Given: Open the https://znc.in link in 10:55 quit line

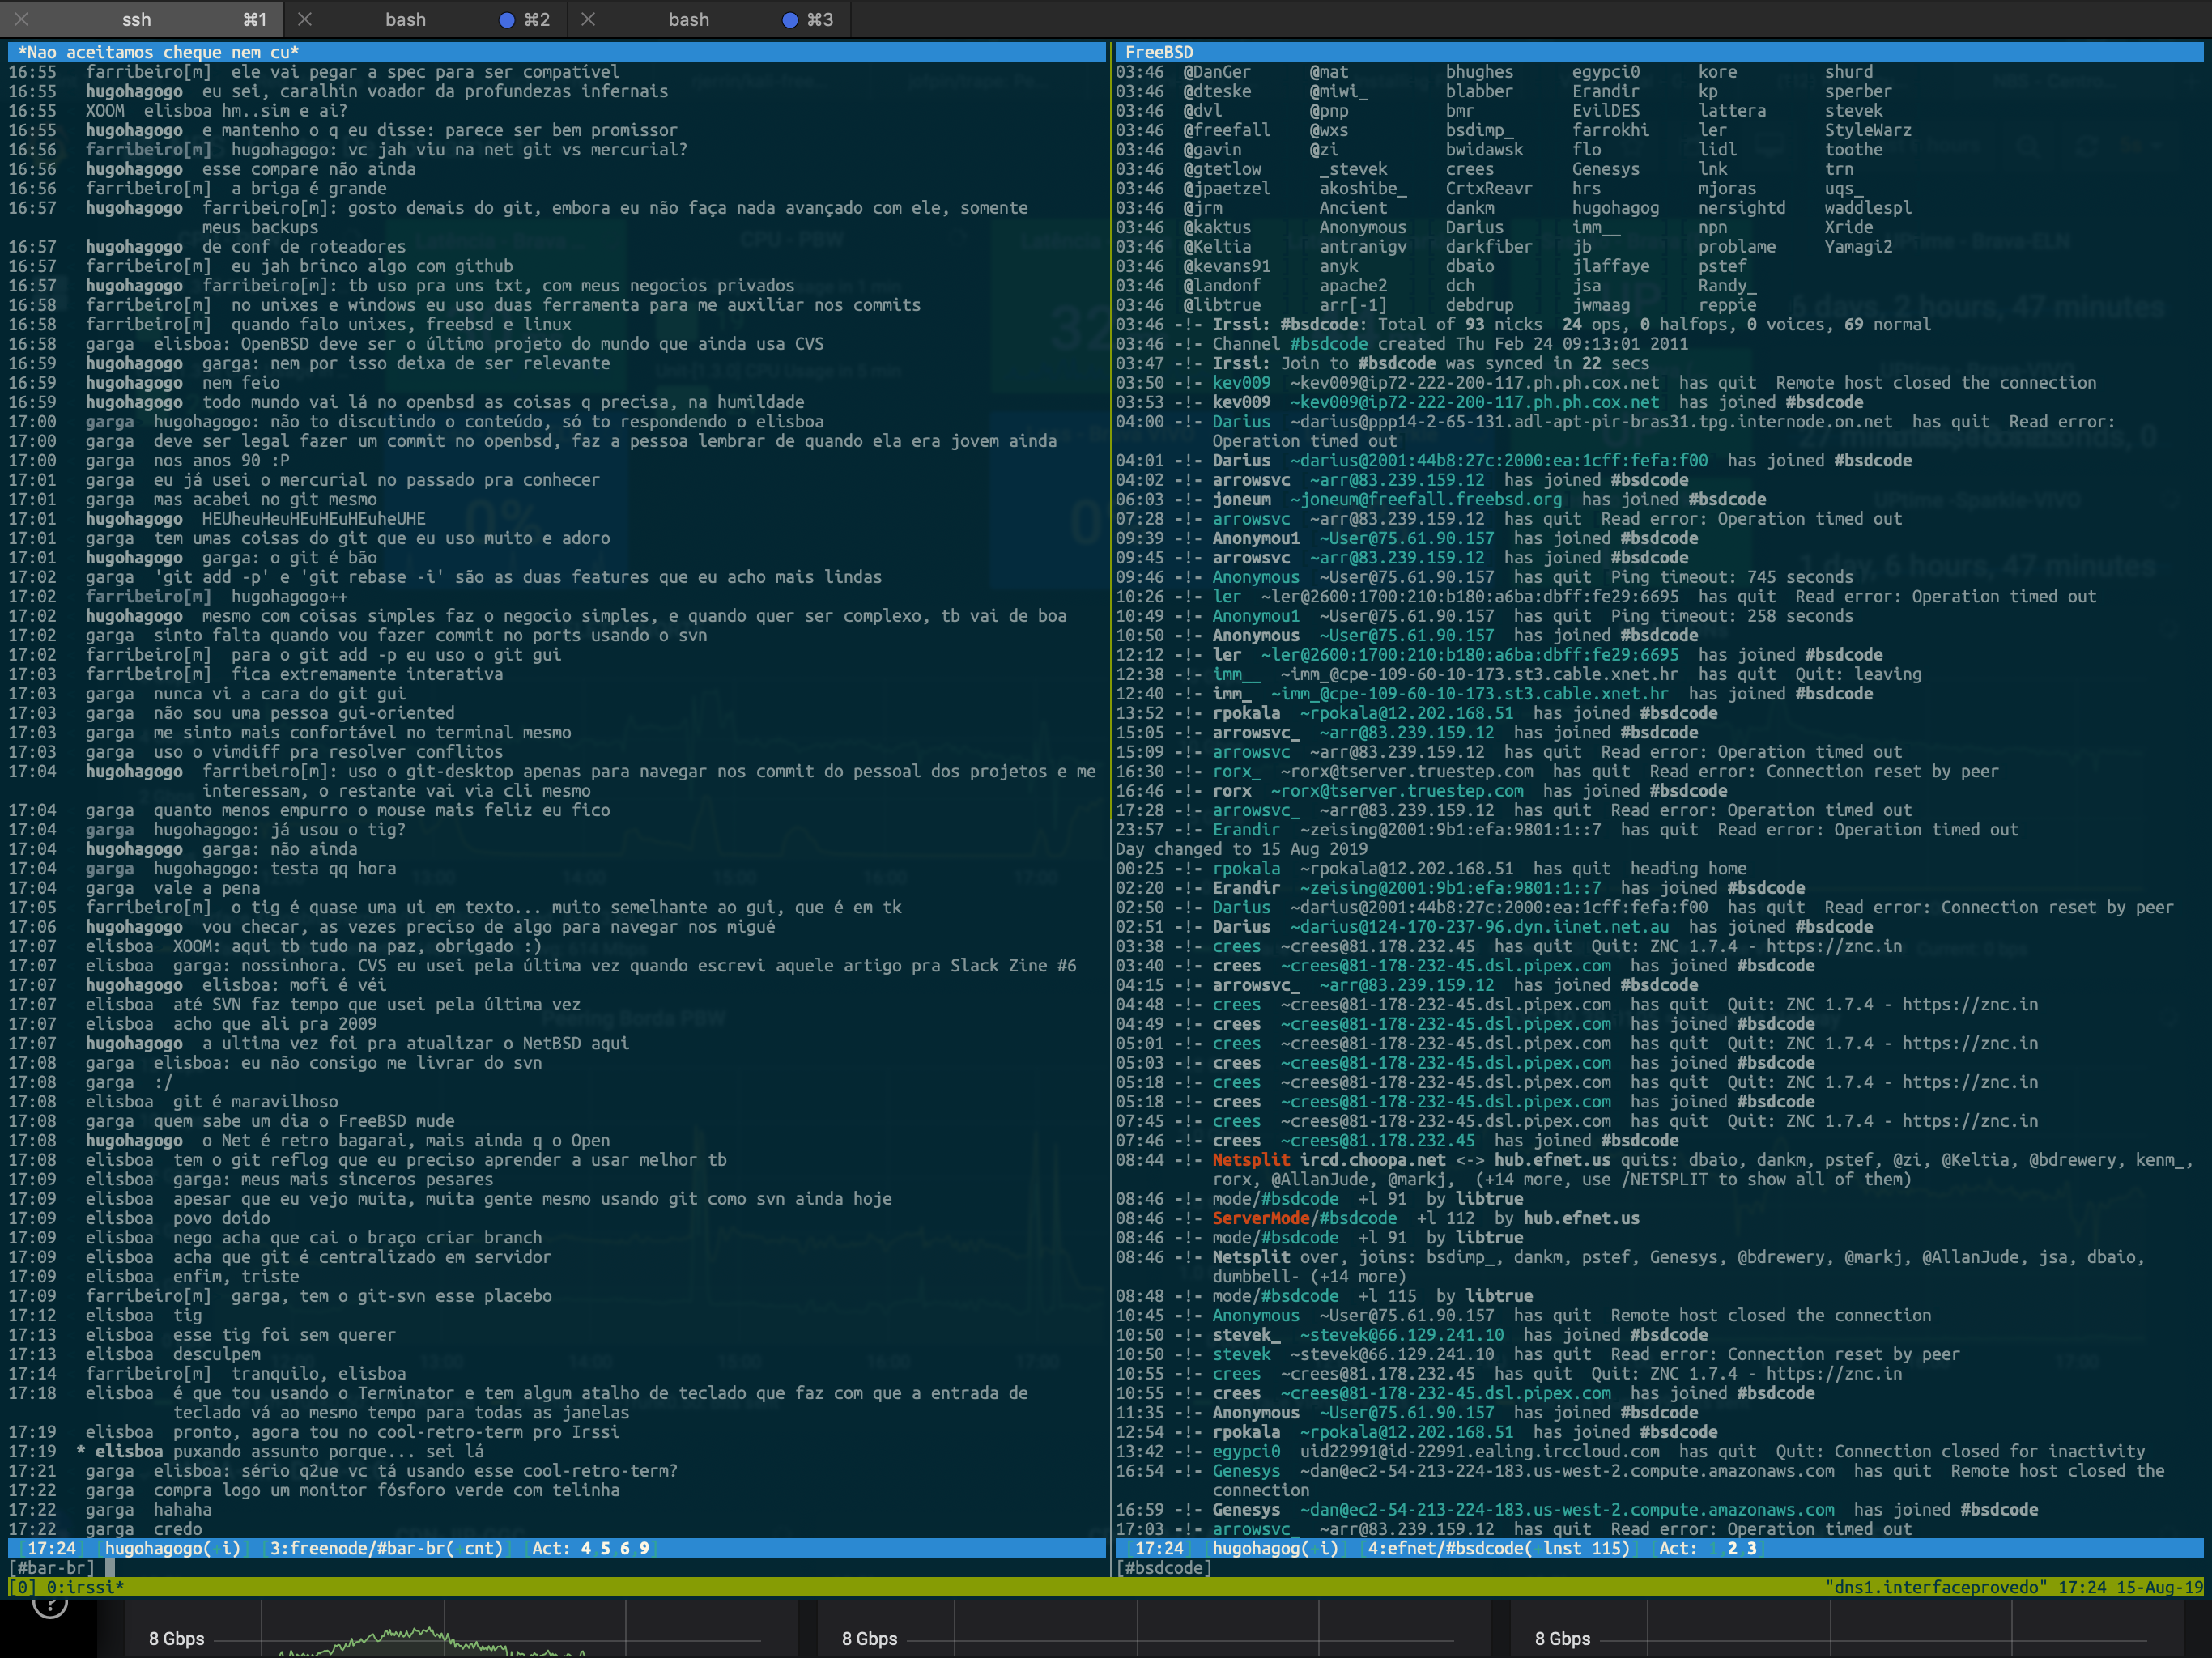Looking at the screenshot, I should tap(1834, 1374).
